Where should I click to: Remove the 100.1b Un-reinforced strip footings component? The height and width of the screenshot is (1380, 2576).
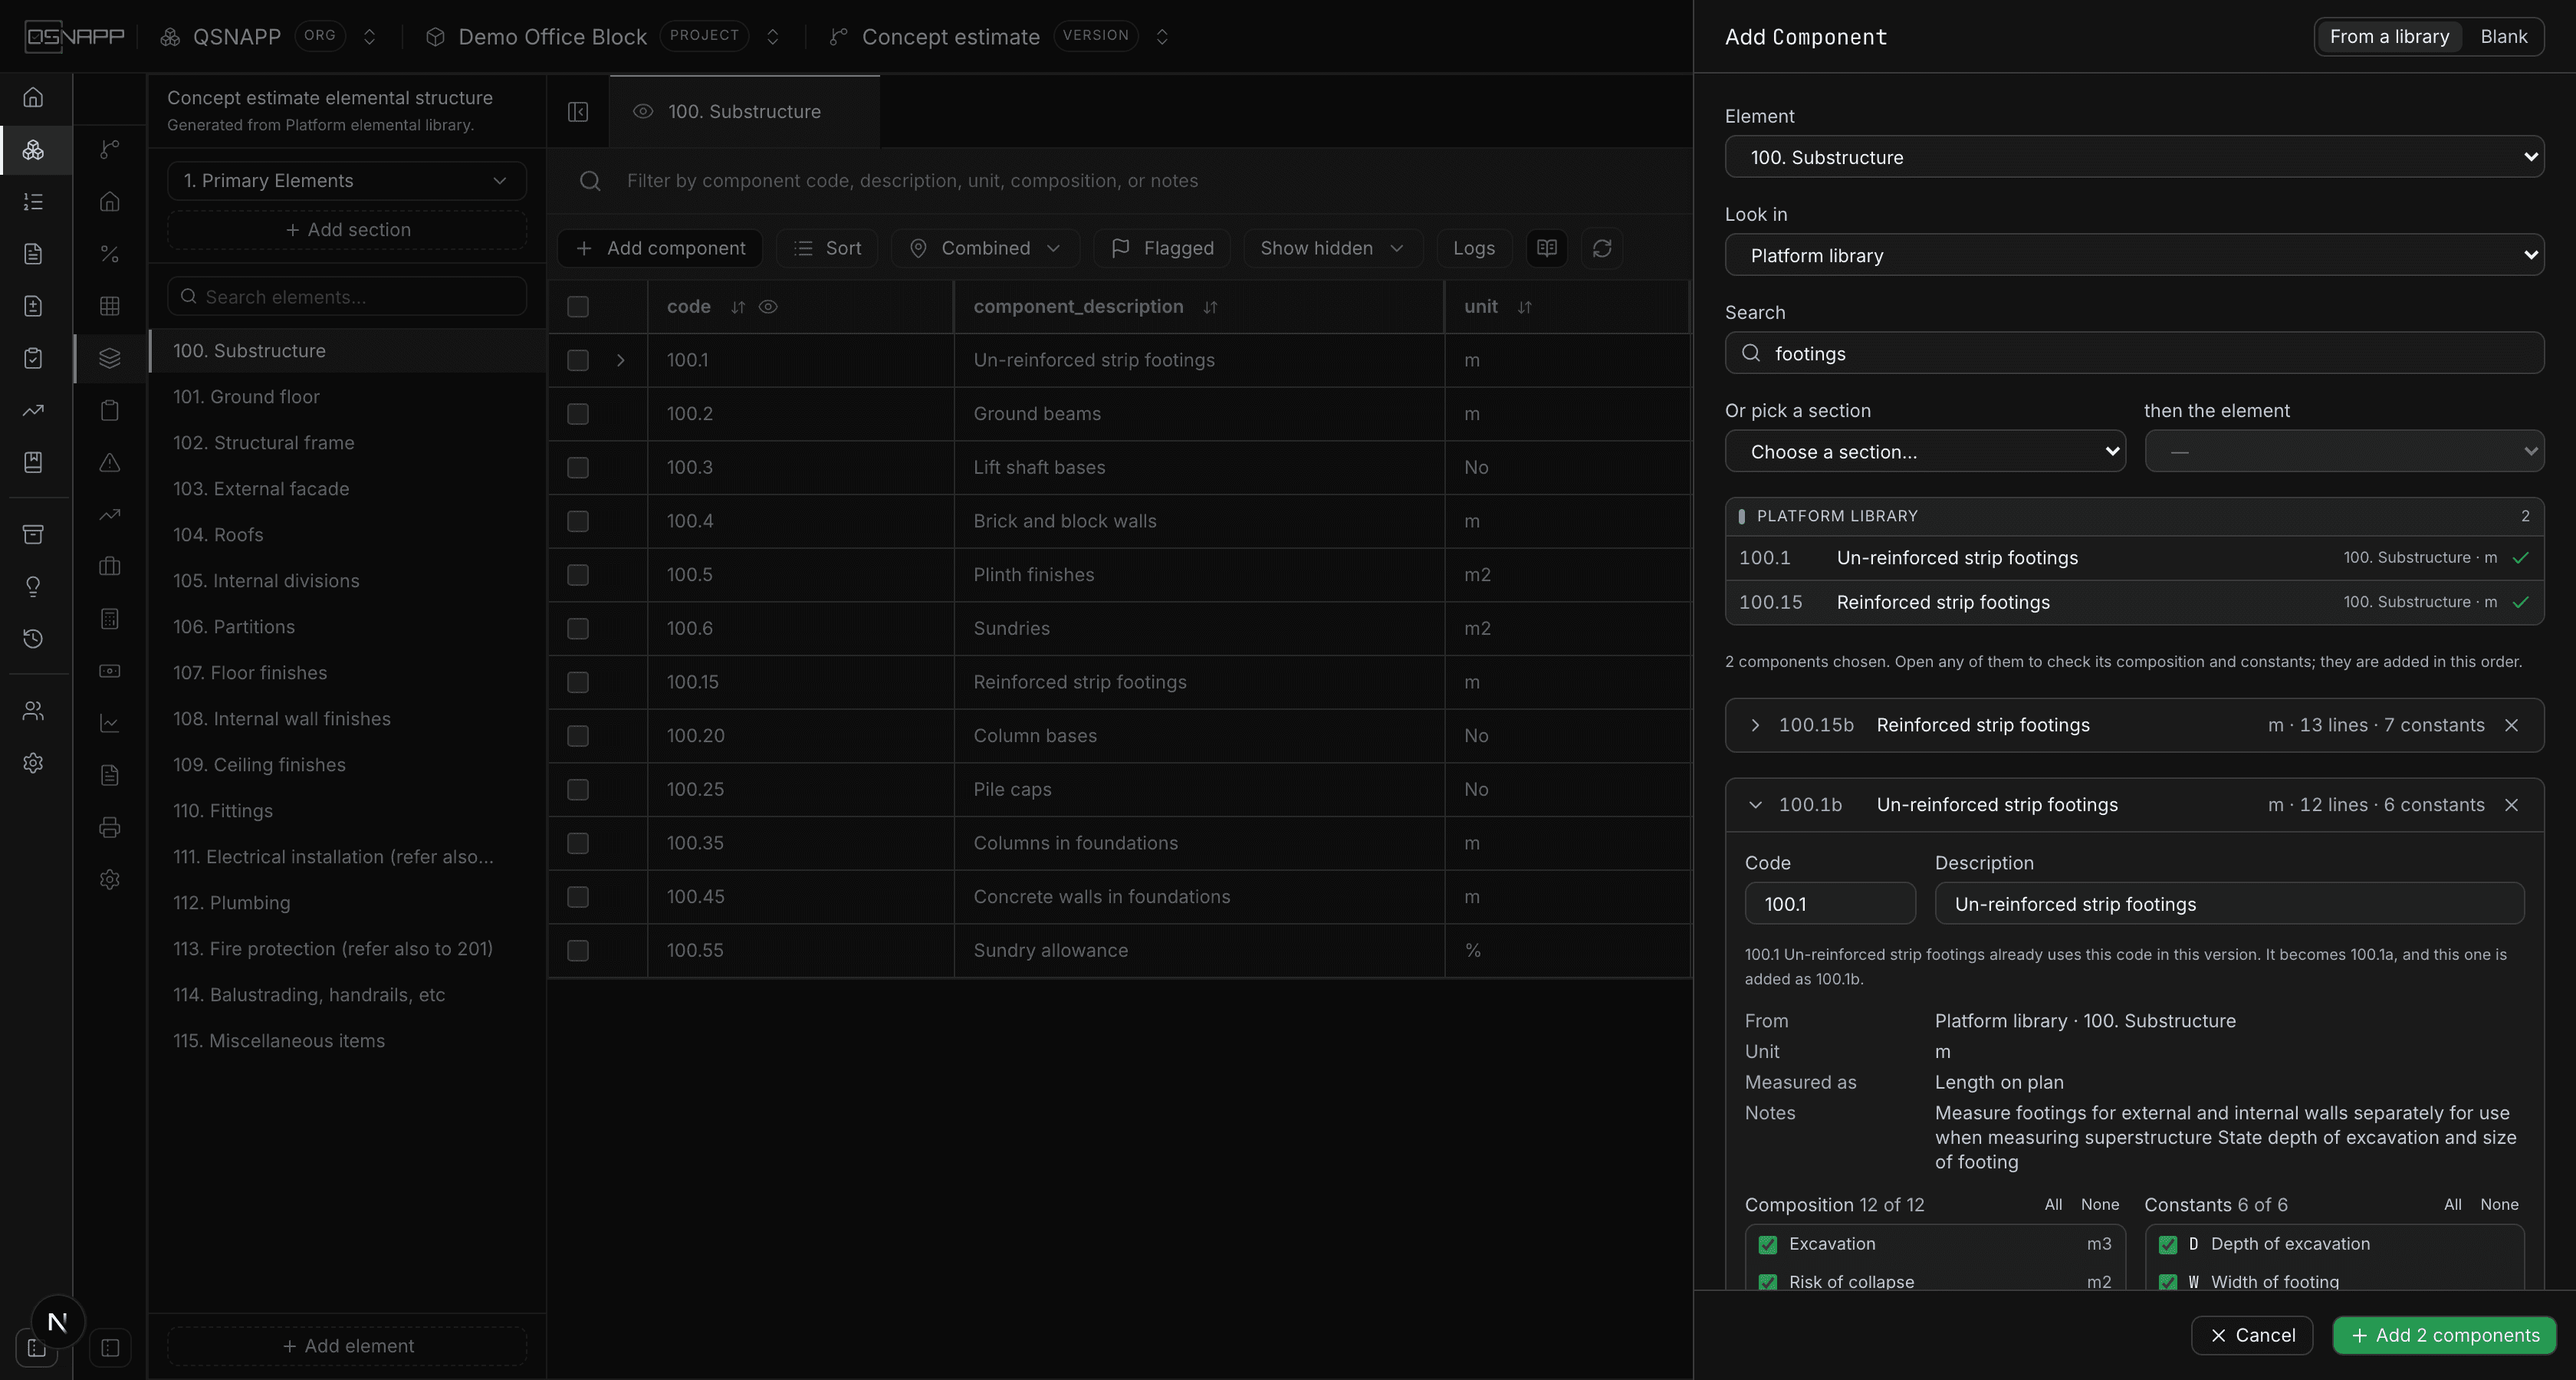pos(2511,805)
